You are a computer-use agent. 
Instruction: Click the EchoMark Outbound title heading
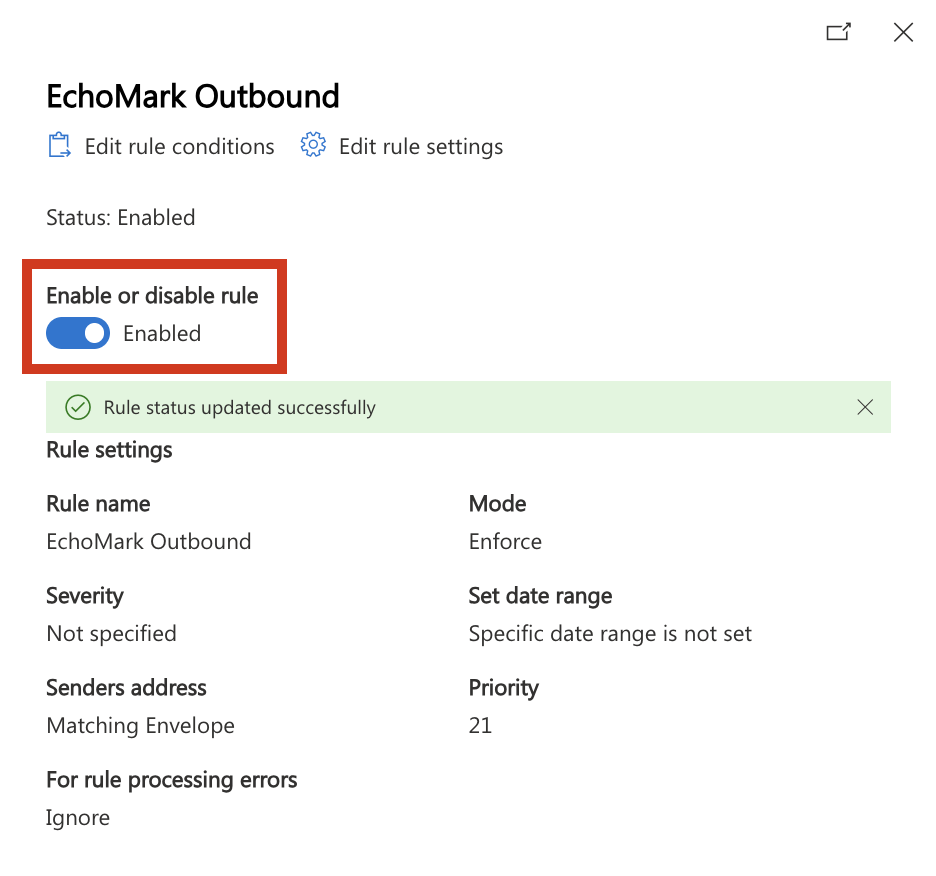193,96
